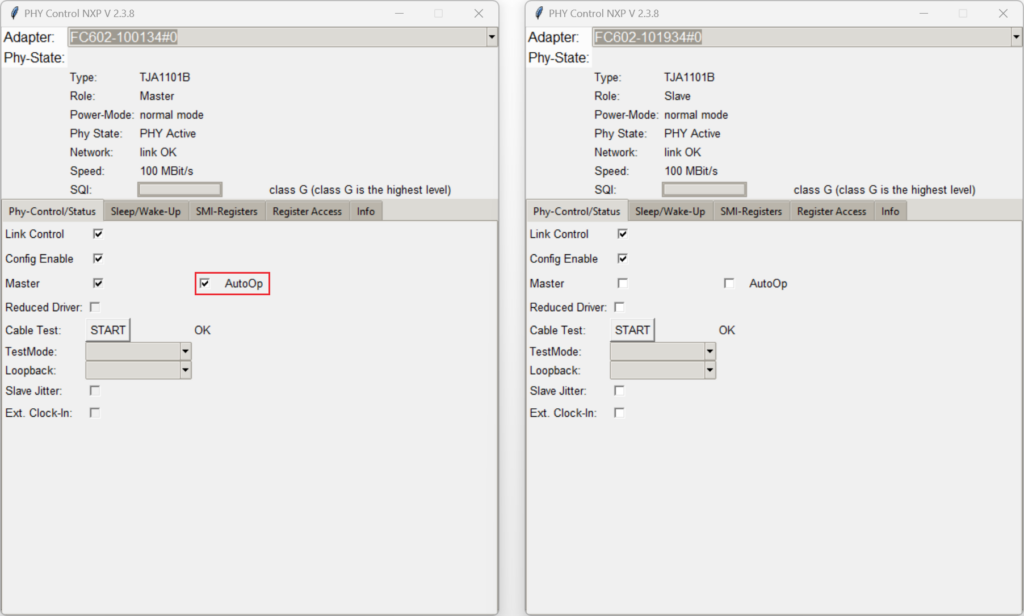Viewport: 1024px width, 616px height.
Task: Open the FC602-101934#0 adapter dropdown arrow
Action: coord(1016,37)
